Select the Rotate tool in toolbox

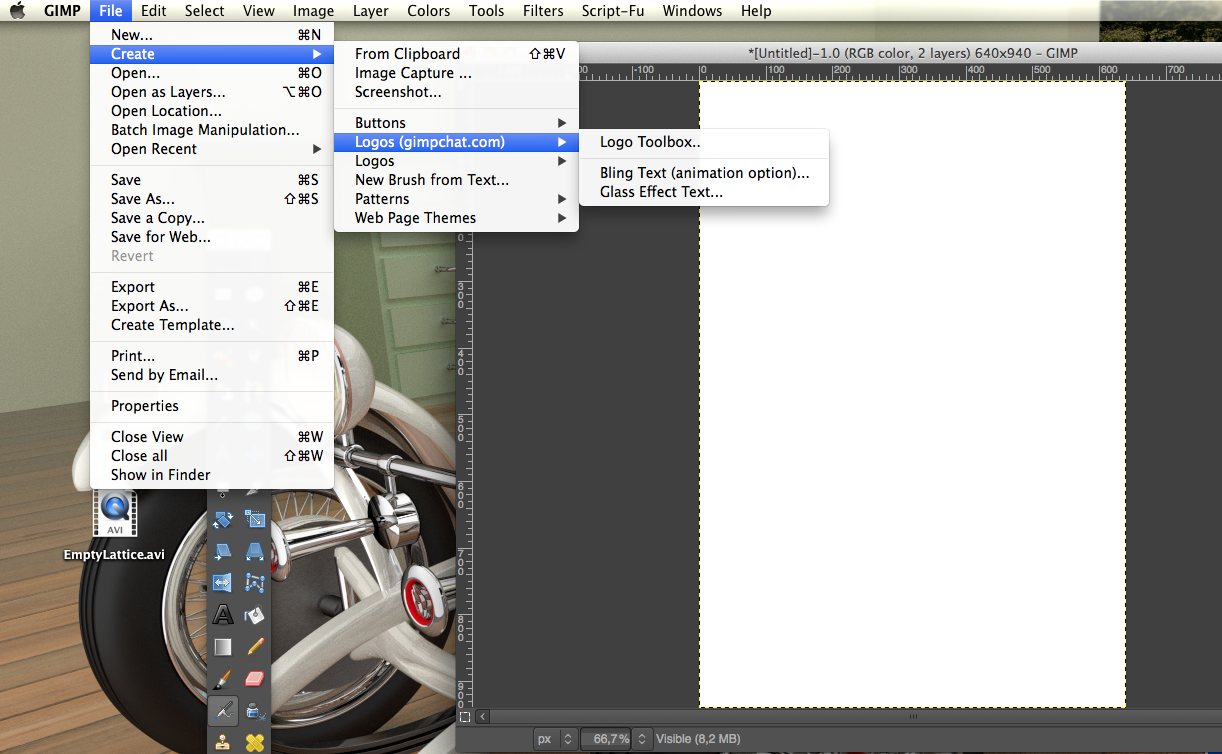[x=223, y=520]
